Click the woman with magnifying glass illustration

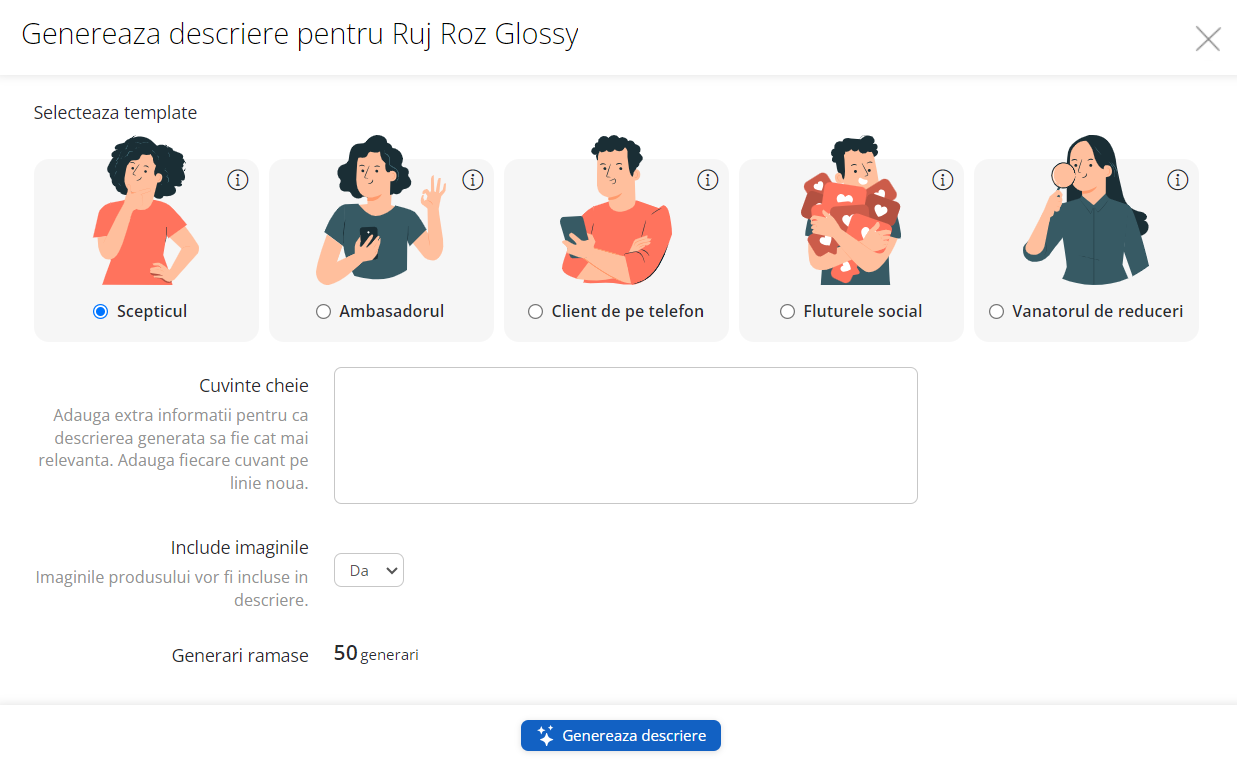click(1084, 212)
